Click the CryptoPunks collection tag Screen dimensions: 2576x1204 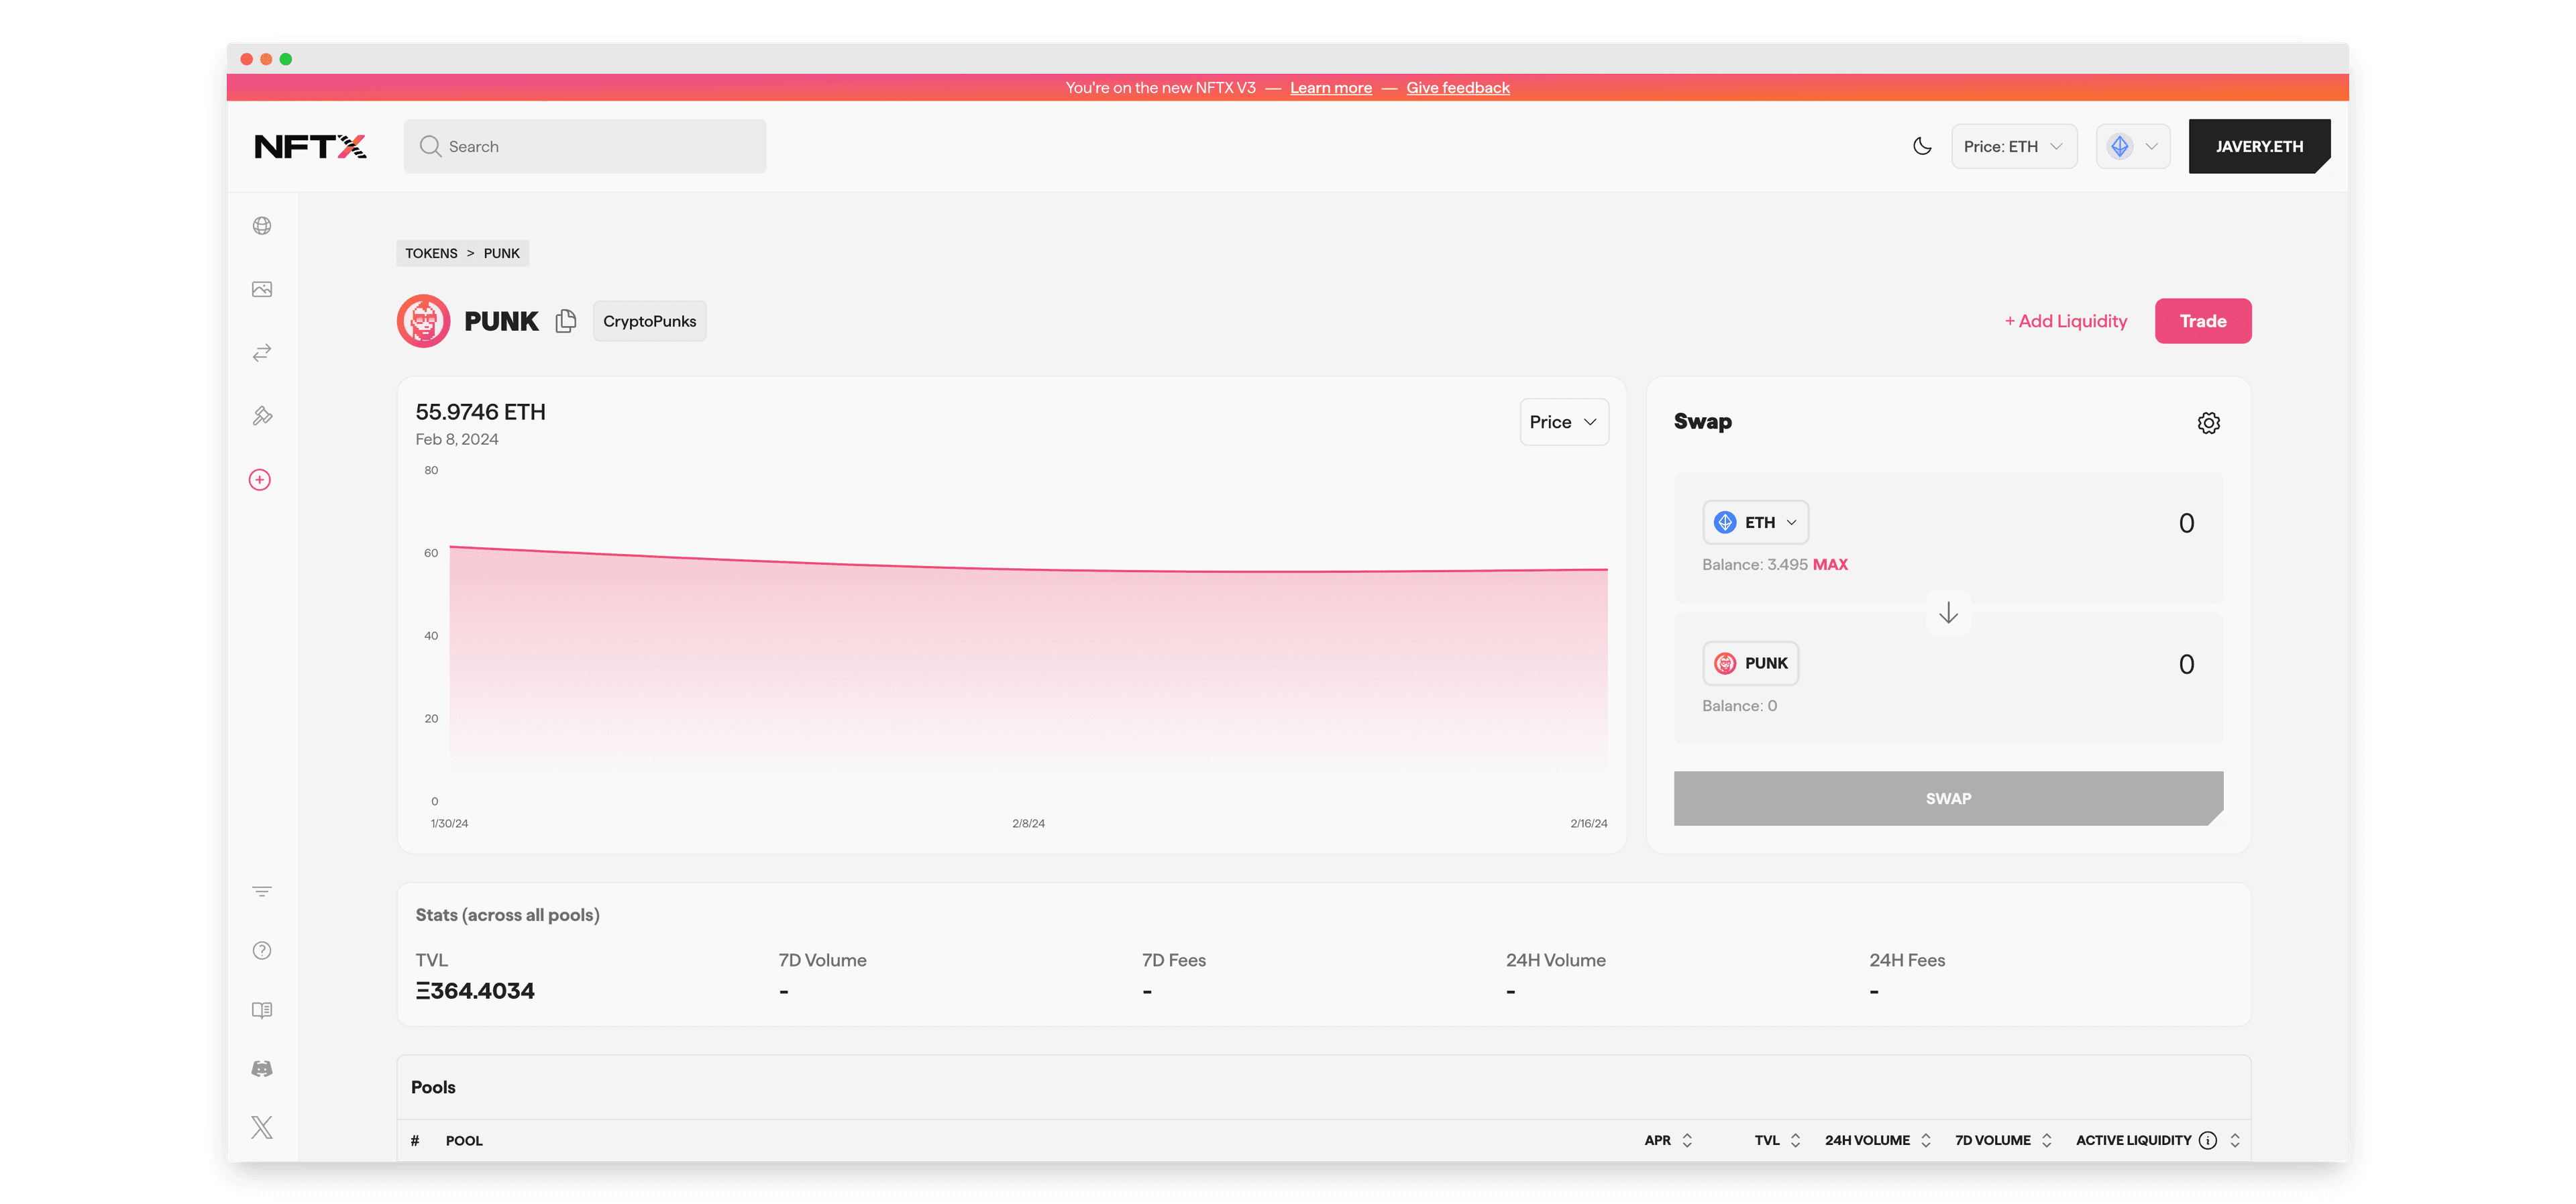649,321
